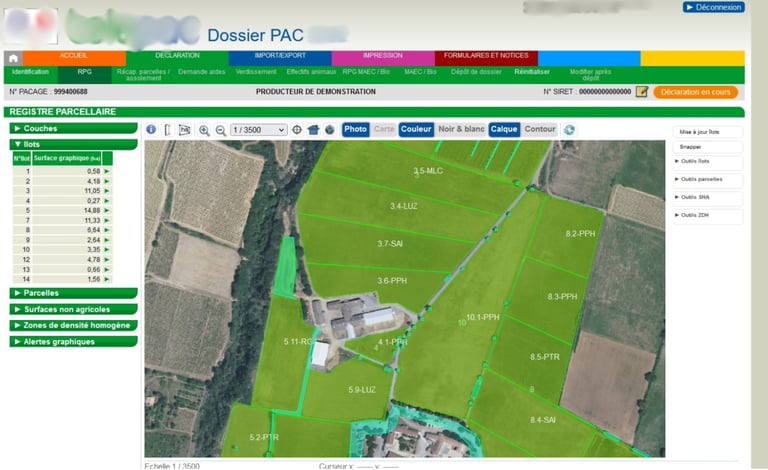Go to îlot 12 via its green arrow
Screen dimensions: 768x470
(x=107, y=259)
